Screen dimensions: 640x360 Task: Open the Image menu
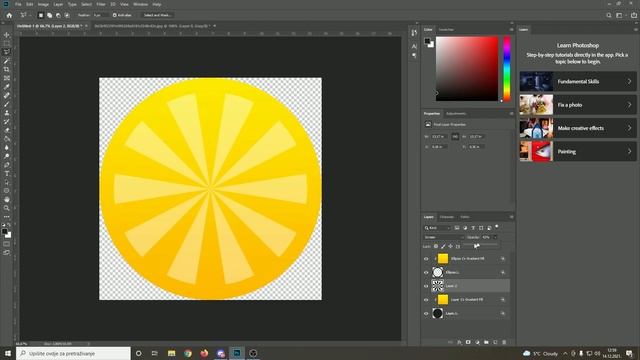click(43, 4)
